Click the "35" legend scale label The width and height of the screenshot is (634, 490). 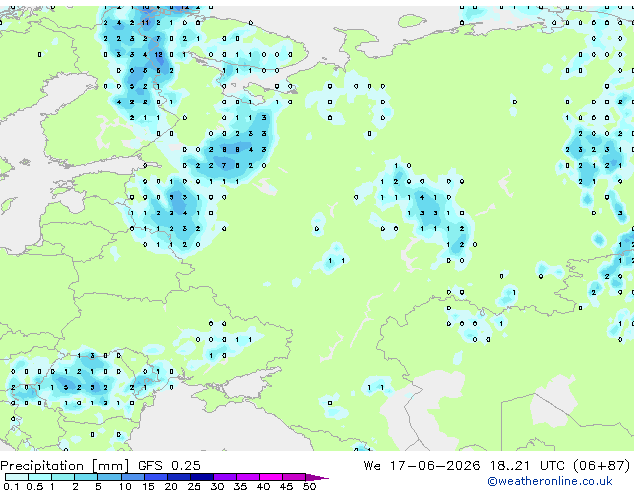tap(240, 486)
